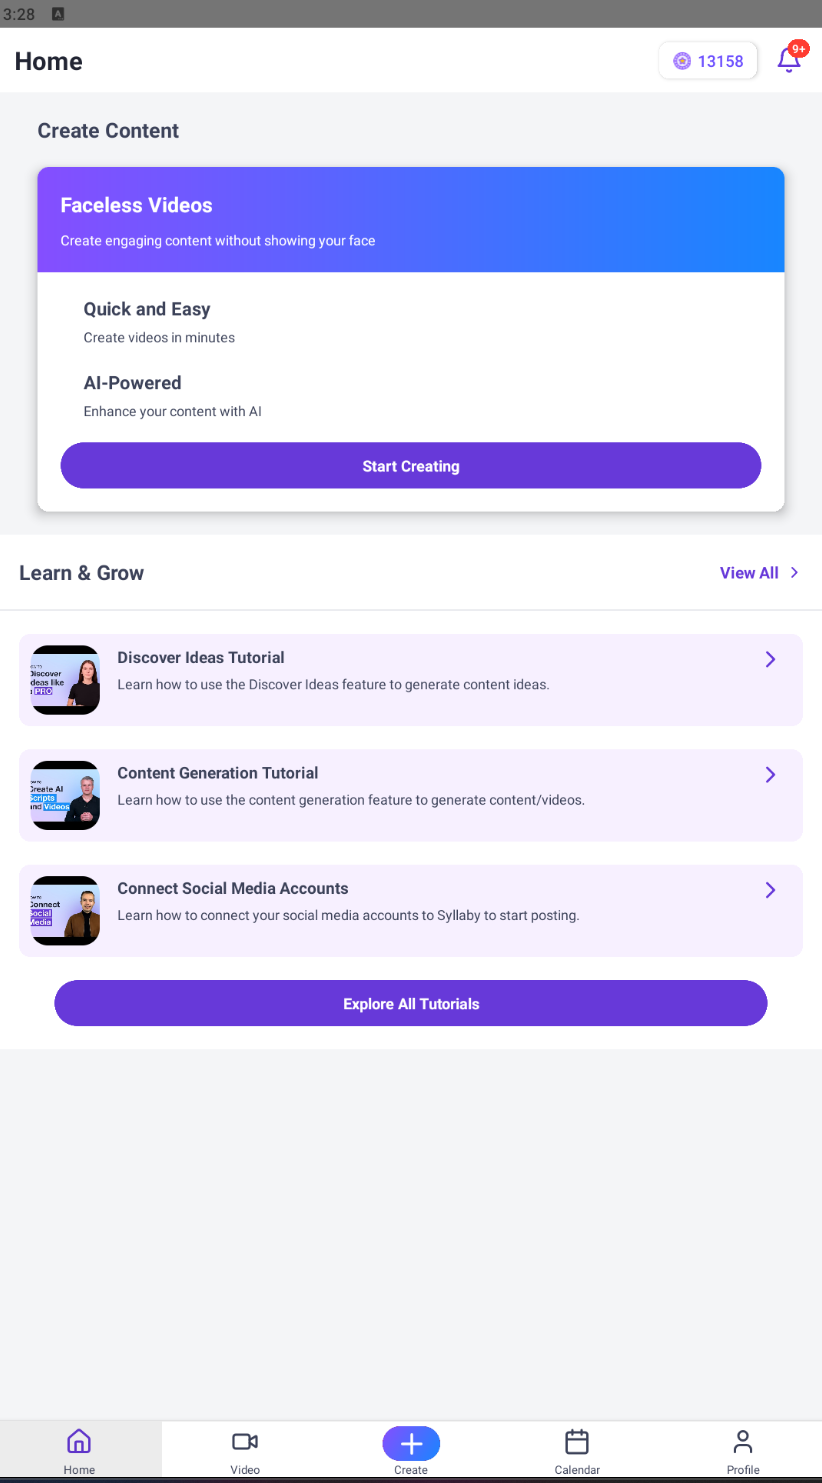Screen dimensions: 822x1483
Task: Open the Video camera icon
Action: pyautogui.click(x=245, y=1441)
